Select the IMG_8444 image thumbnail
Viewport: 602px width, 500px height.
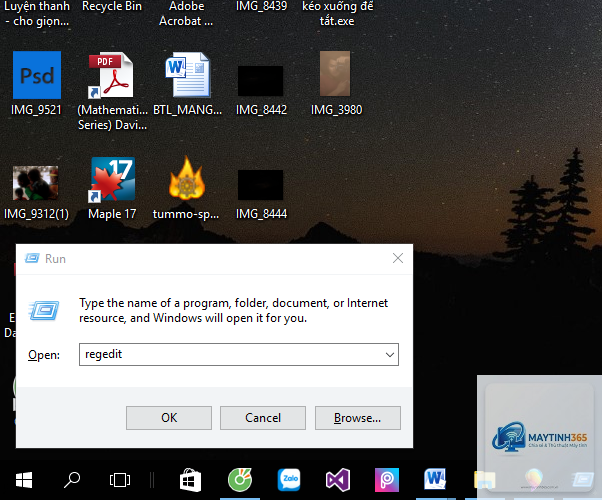(x=260, y=185)
